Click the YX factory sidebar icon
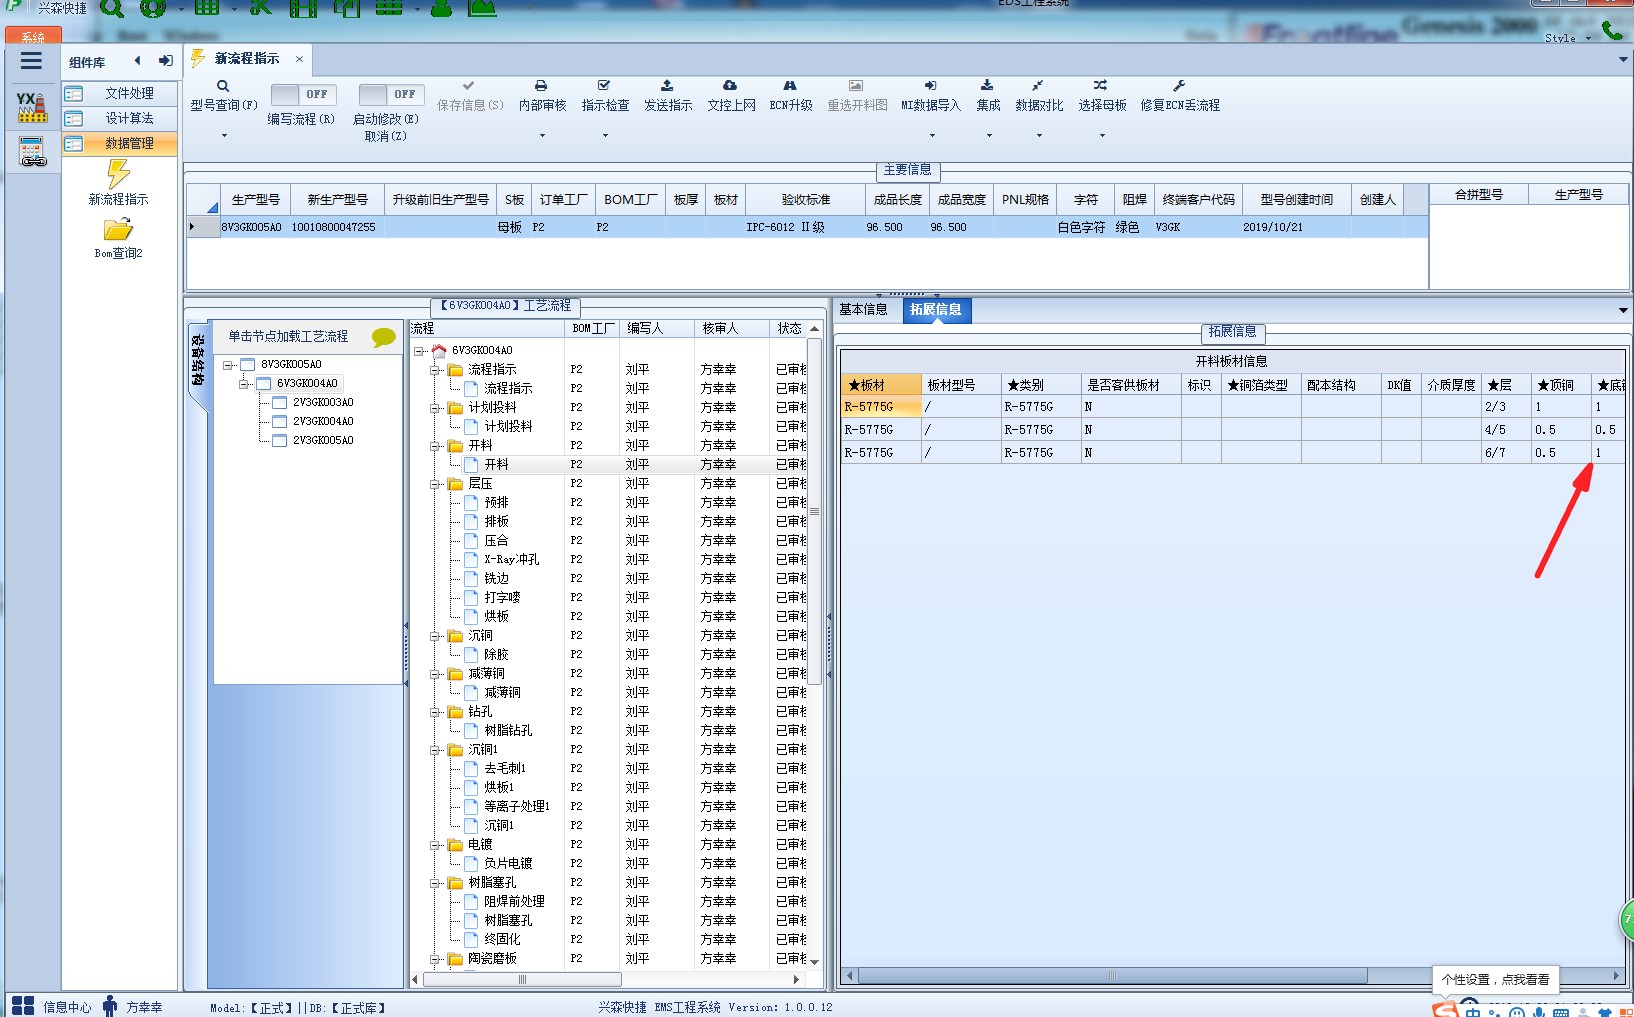Viewport: 1634px width, 1017px height. pyautogui.click(x=31, y=107)
